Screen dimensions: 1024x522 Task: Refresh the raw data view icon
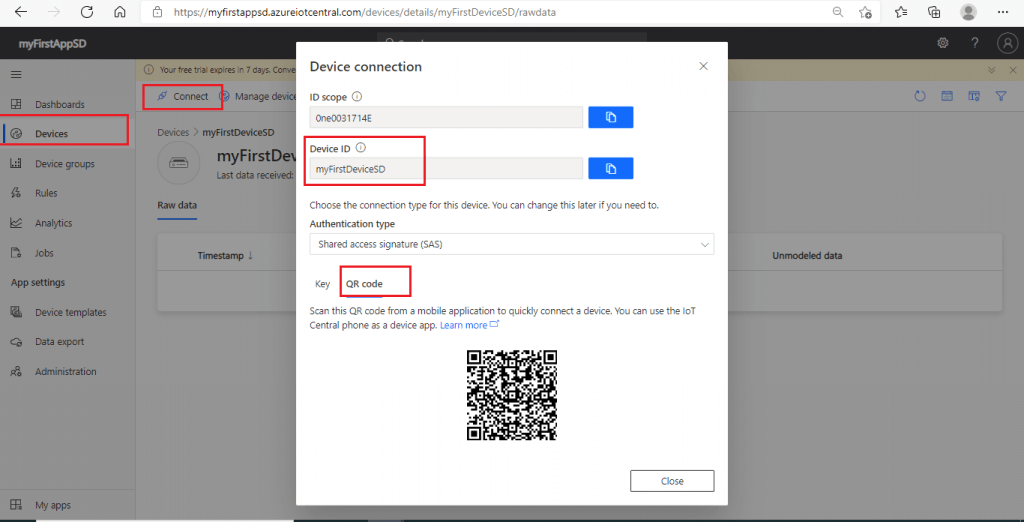[x=920, y=97]
